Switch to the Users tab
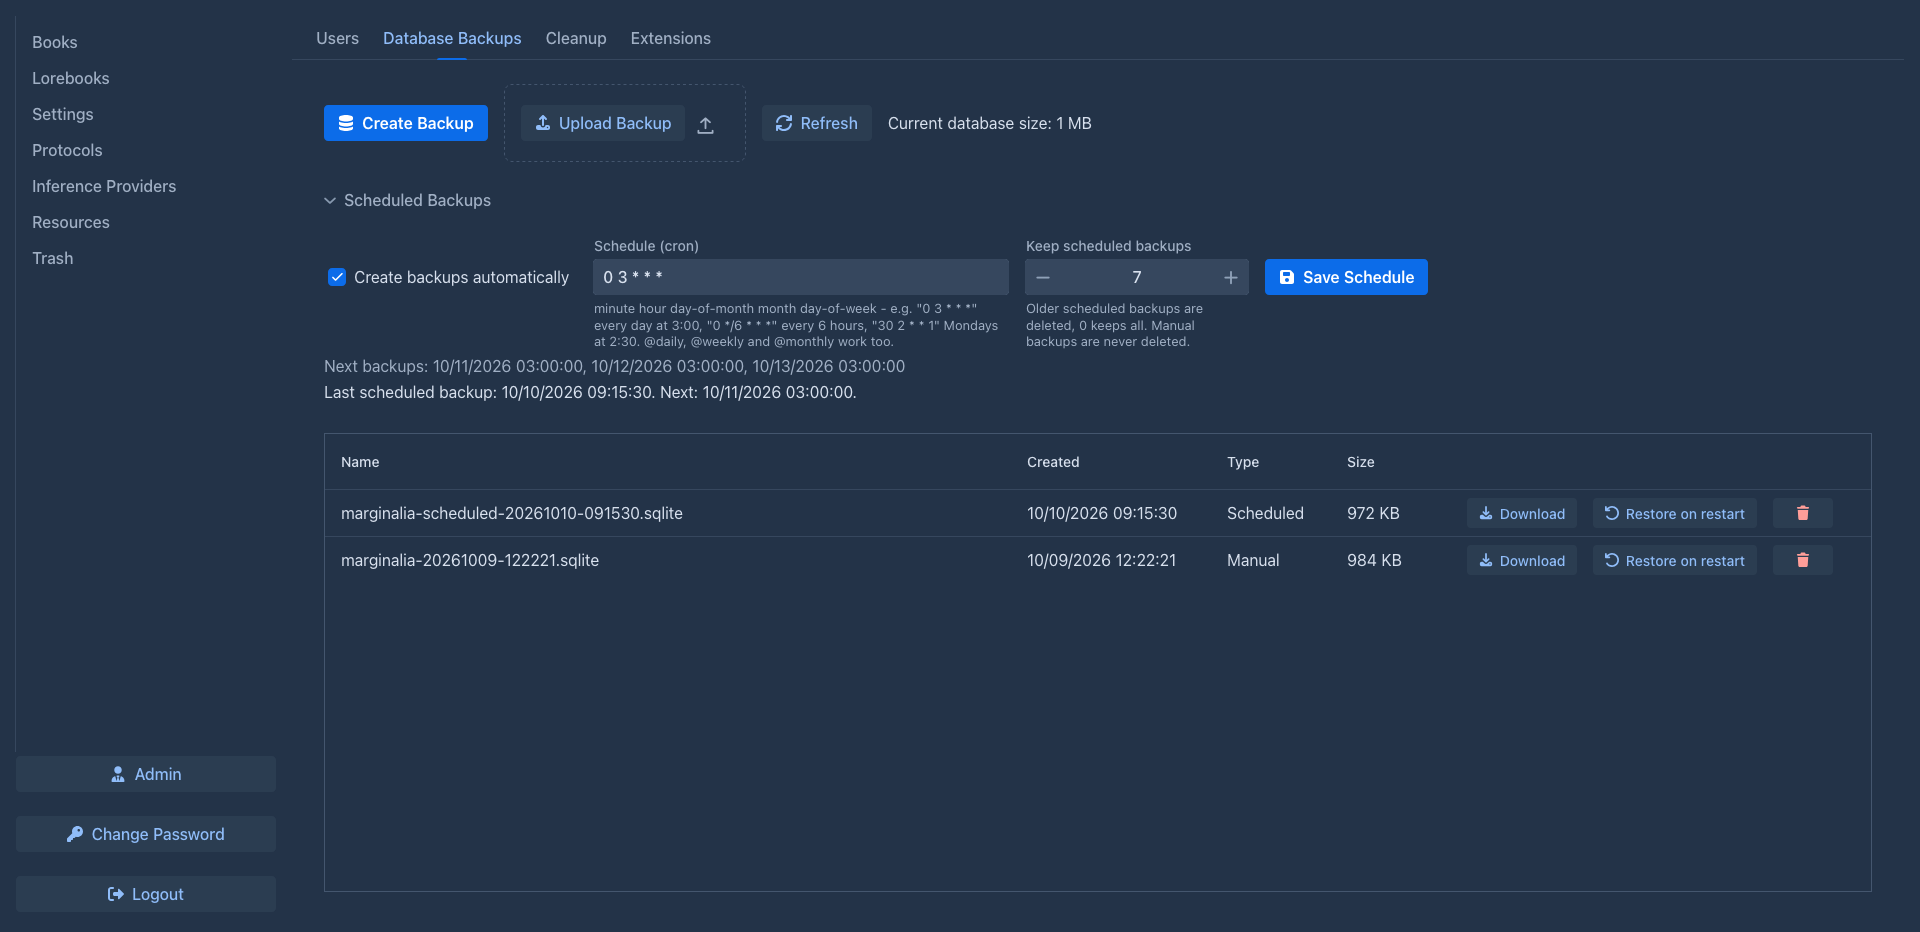Image resolution: width=1920 pixels, height=932 pixels. [x=337, y=38]
